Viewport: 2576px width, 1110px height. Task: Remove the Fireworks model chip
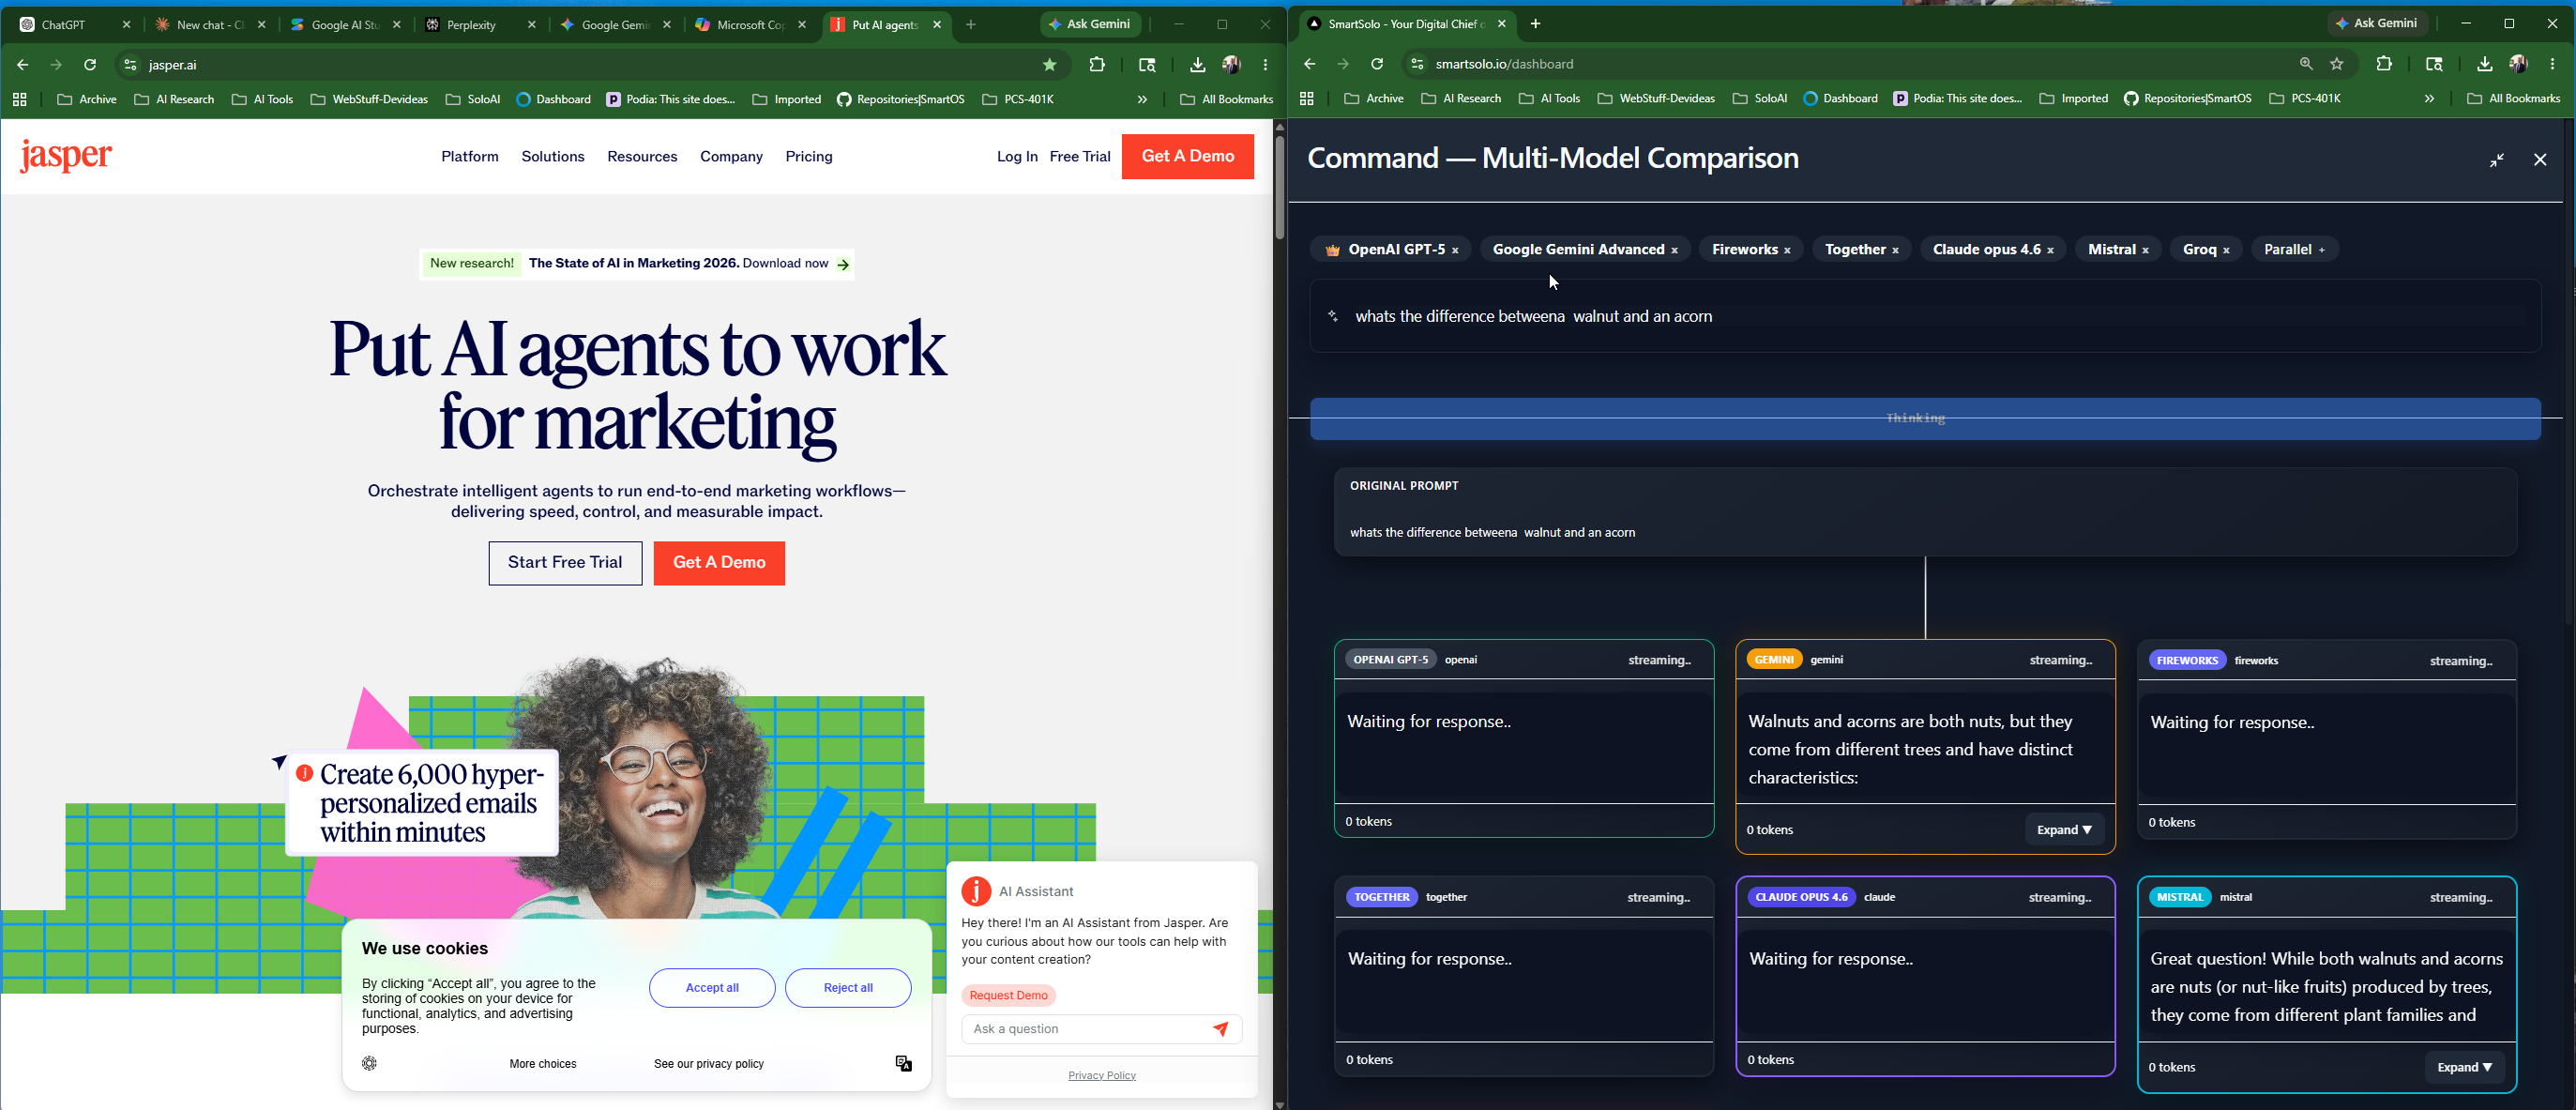tap(1787, 250)
